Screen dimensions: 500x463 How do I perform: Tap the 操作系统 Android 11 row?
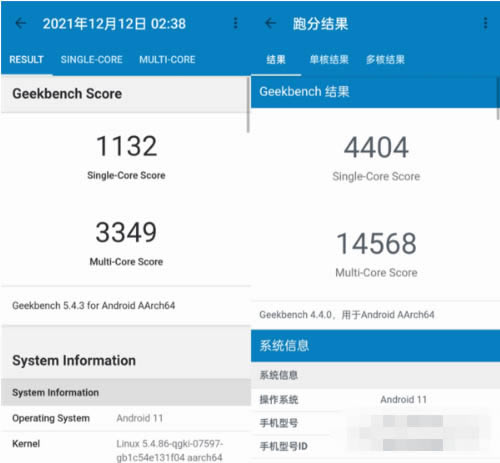click(375, 399)
